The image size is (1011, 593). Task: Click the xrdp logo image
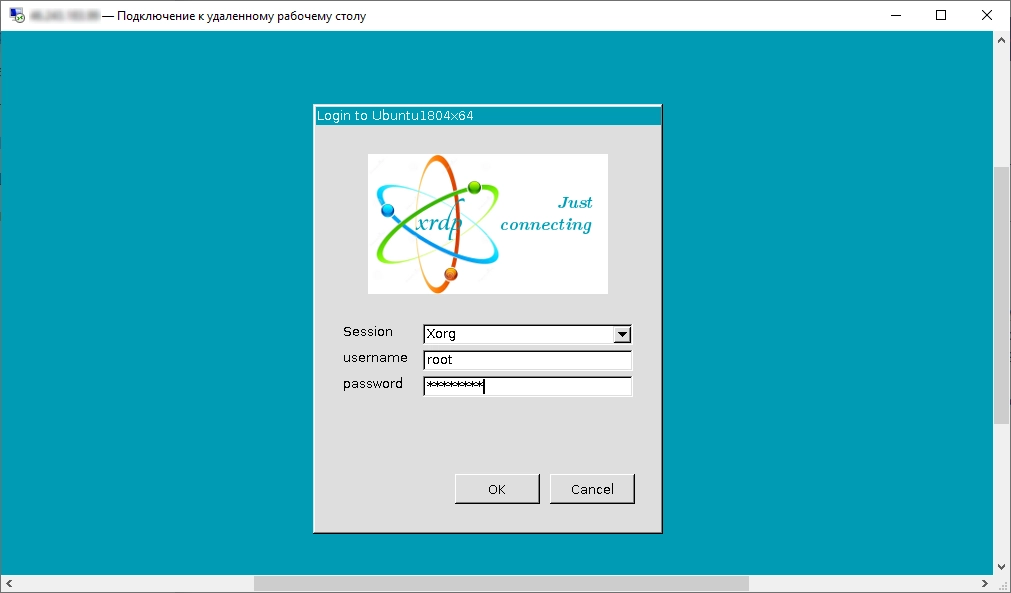click(487, 224)
